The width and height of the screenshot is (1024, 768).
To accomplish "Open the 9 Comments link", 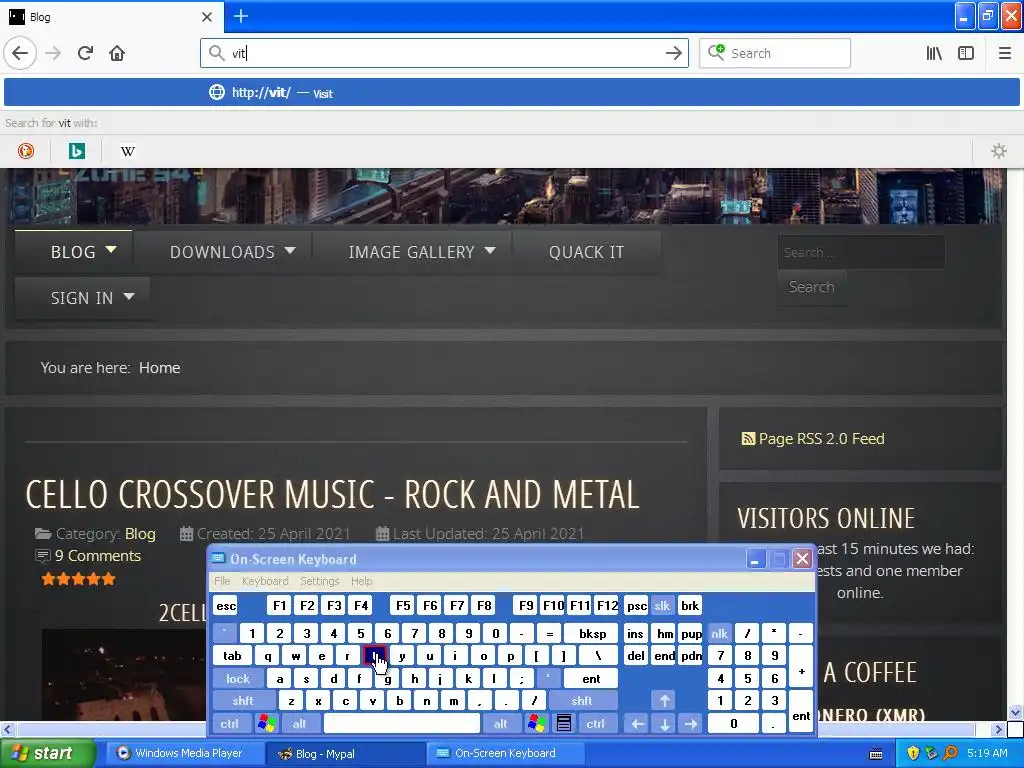I will pyautogui.click(x=97, y=556).
